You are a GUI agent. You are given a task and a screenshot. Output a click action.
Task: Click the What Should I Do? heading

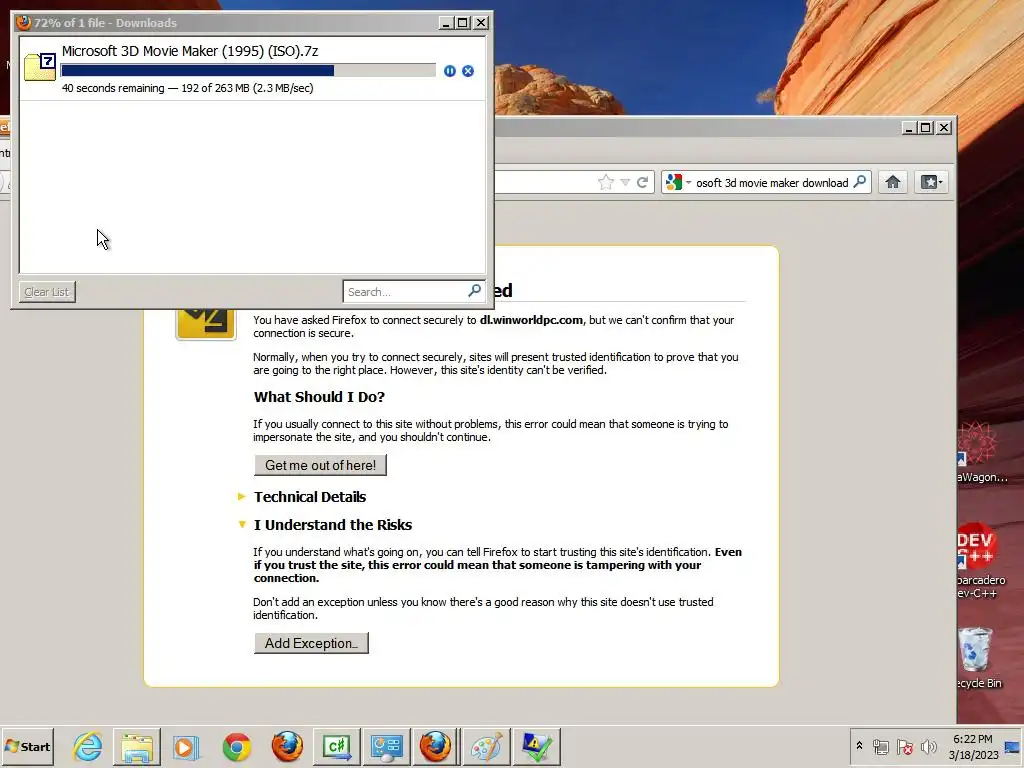coord(319,397)
